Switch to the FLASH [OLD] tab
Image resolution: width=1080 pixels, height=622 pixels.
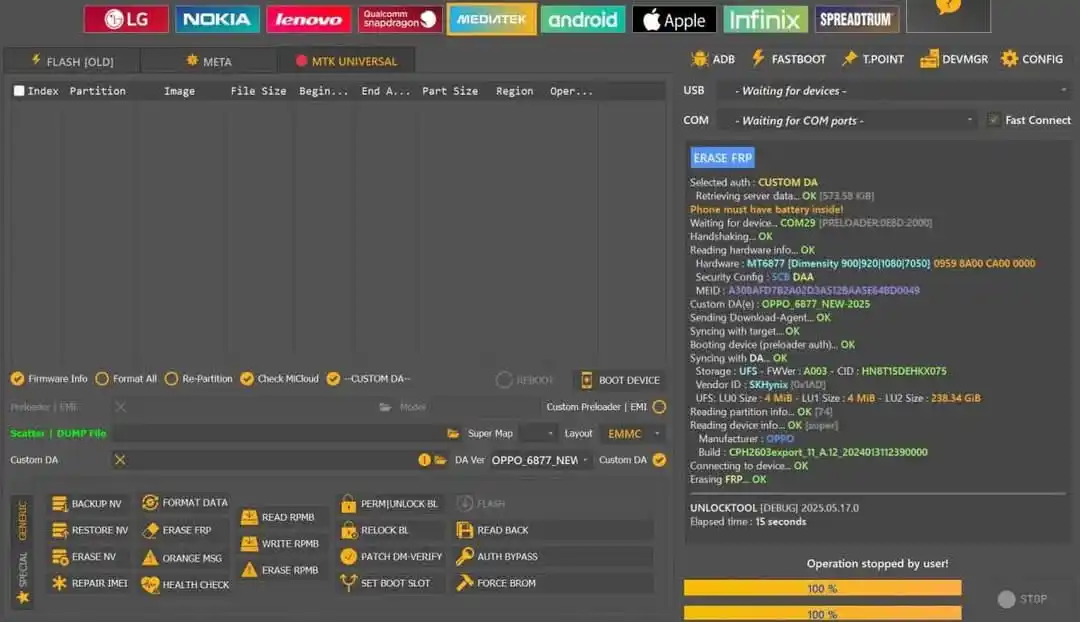pos(72,61)
